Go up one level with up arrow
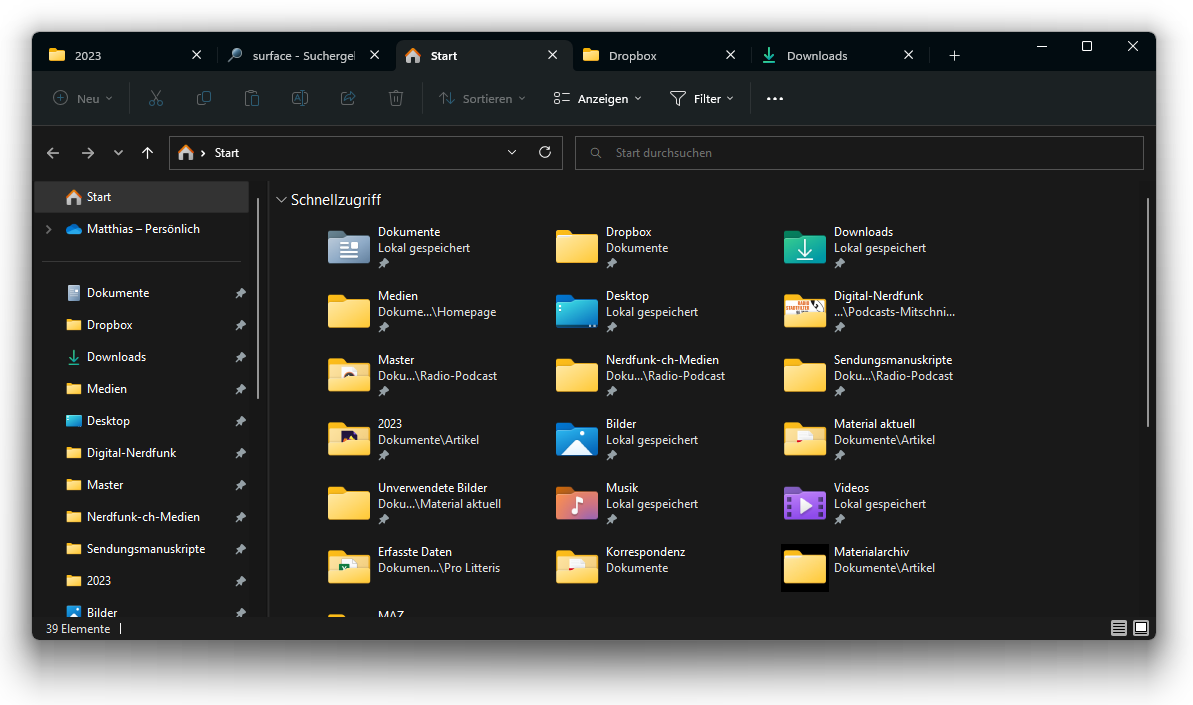The width and height of the screenshot is (1193, 705). click(x=148, y=153)
